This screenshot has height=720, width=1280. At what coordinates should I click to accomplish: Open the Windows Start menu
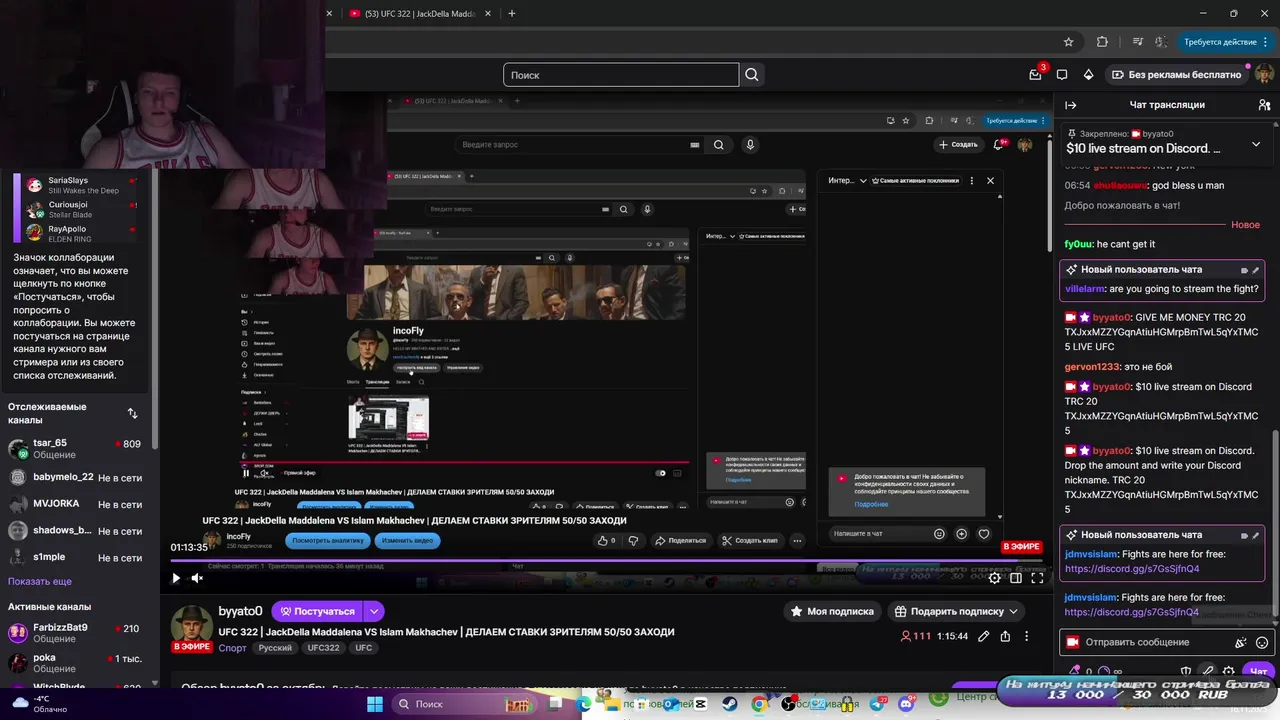(x=375, y=704)
